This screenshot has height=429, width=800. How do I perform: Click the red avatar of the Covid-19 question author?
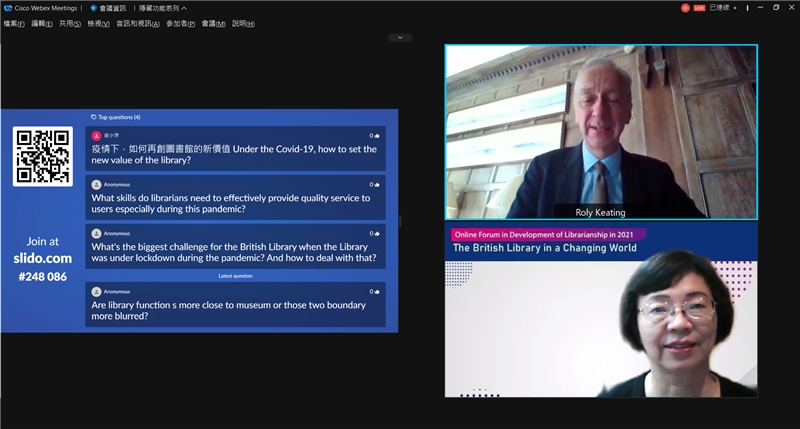click(x=96, y=136)
